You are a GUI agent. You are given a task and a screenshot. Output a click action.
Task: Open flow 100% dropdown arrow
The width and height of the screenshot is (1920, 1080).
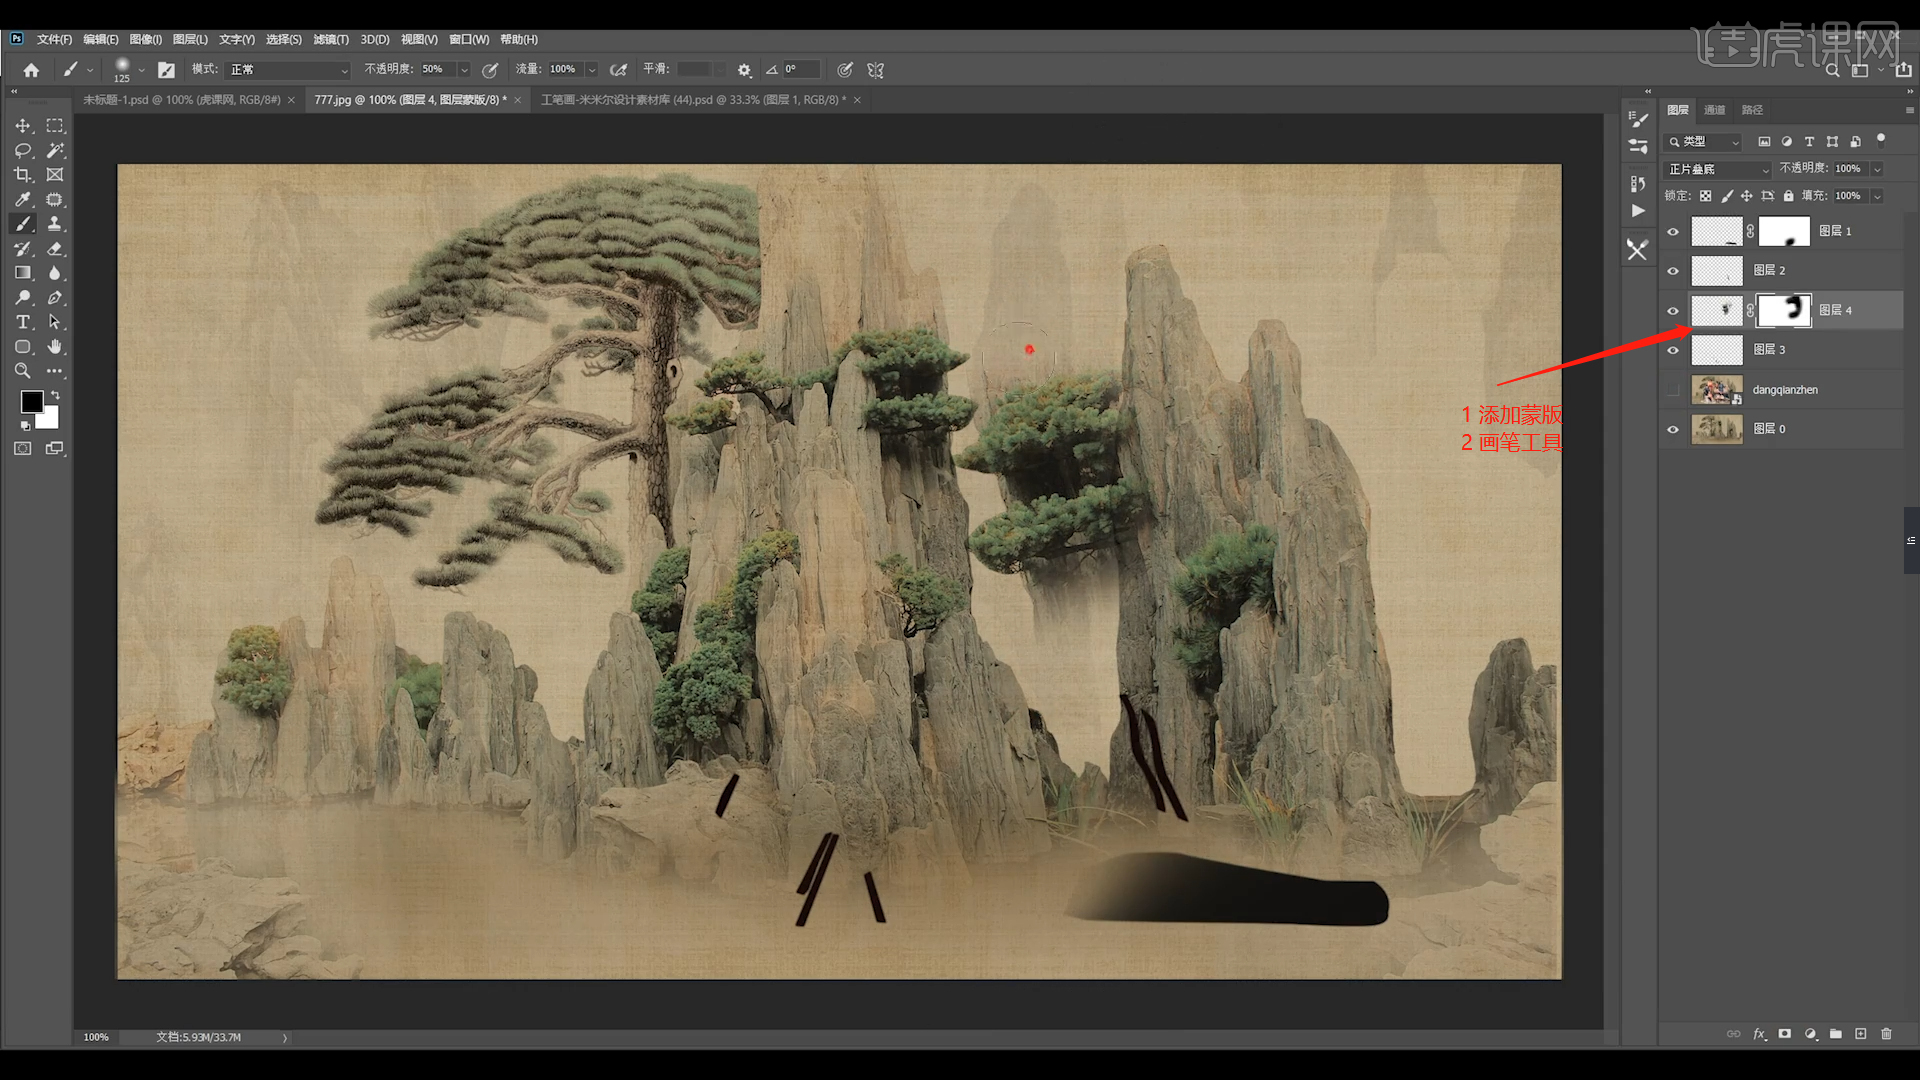click(x=592, y=70)
